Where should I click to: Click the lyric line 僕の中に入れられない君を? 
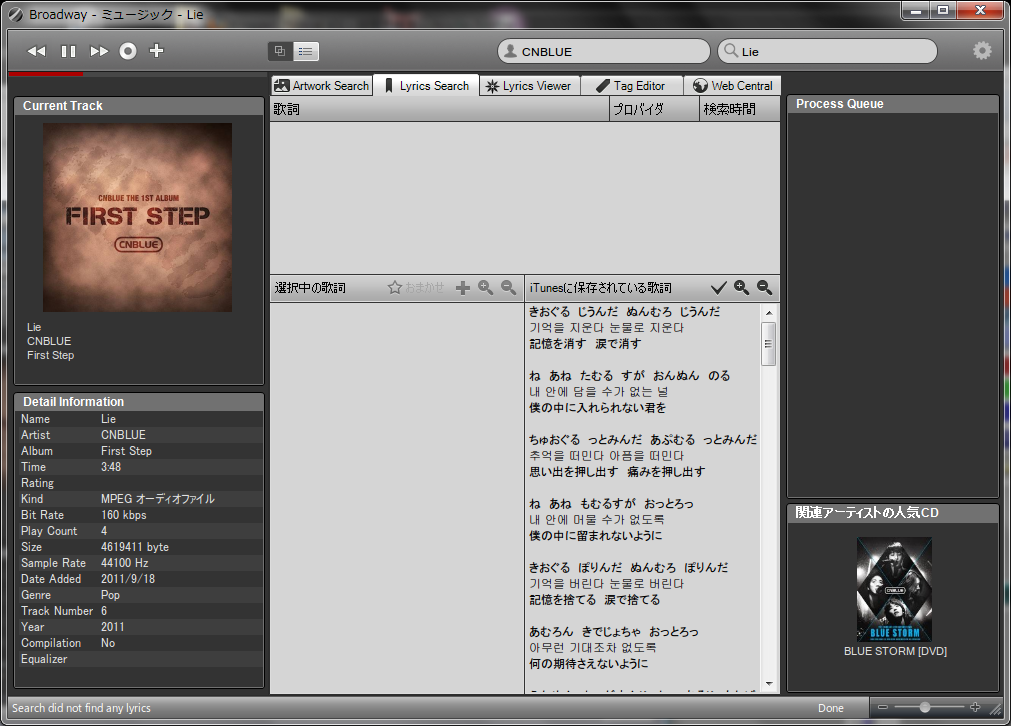(598, 407)
